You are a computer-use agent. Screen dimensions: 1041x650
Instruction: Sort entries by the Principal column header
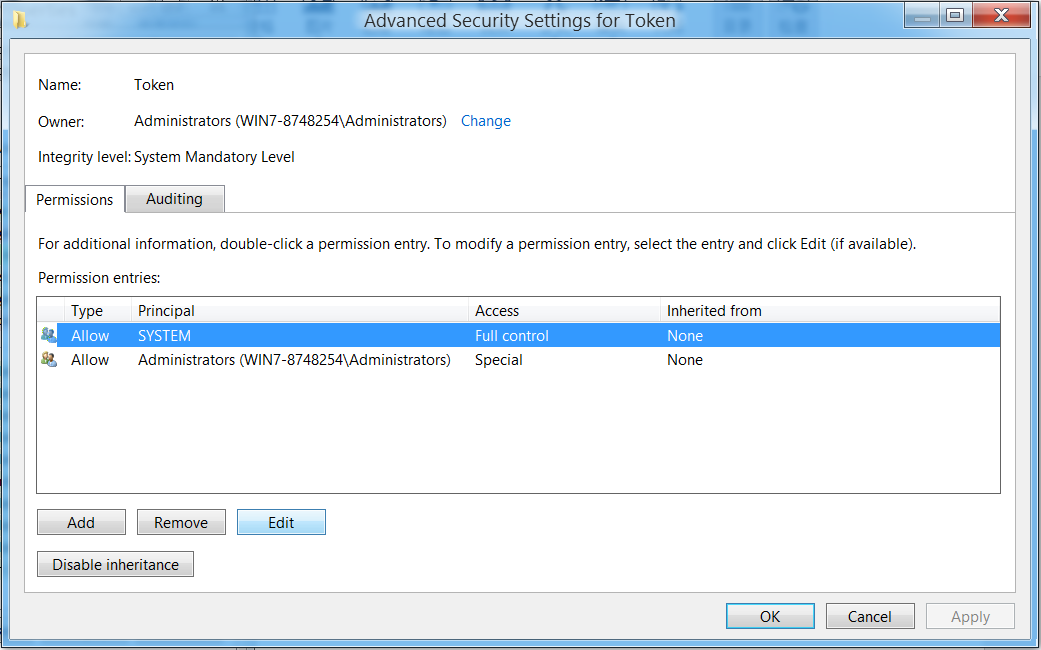tap(299, 311)
